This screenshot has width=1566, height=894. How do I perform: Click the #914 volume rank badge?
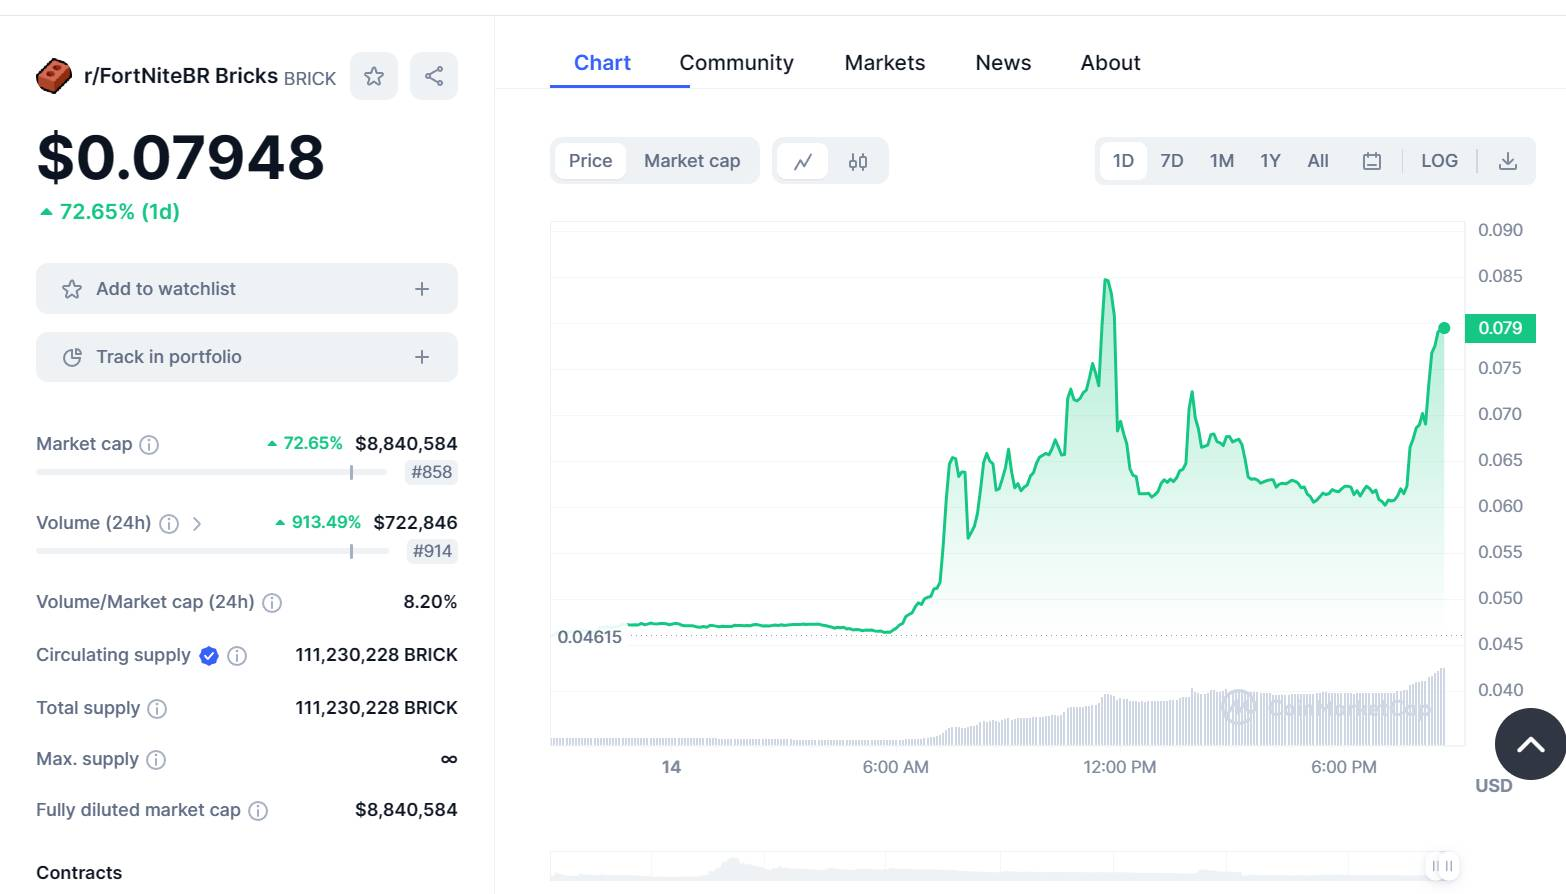point(432,551)
